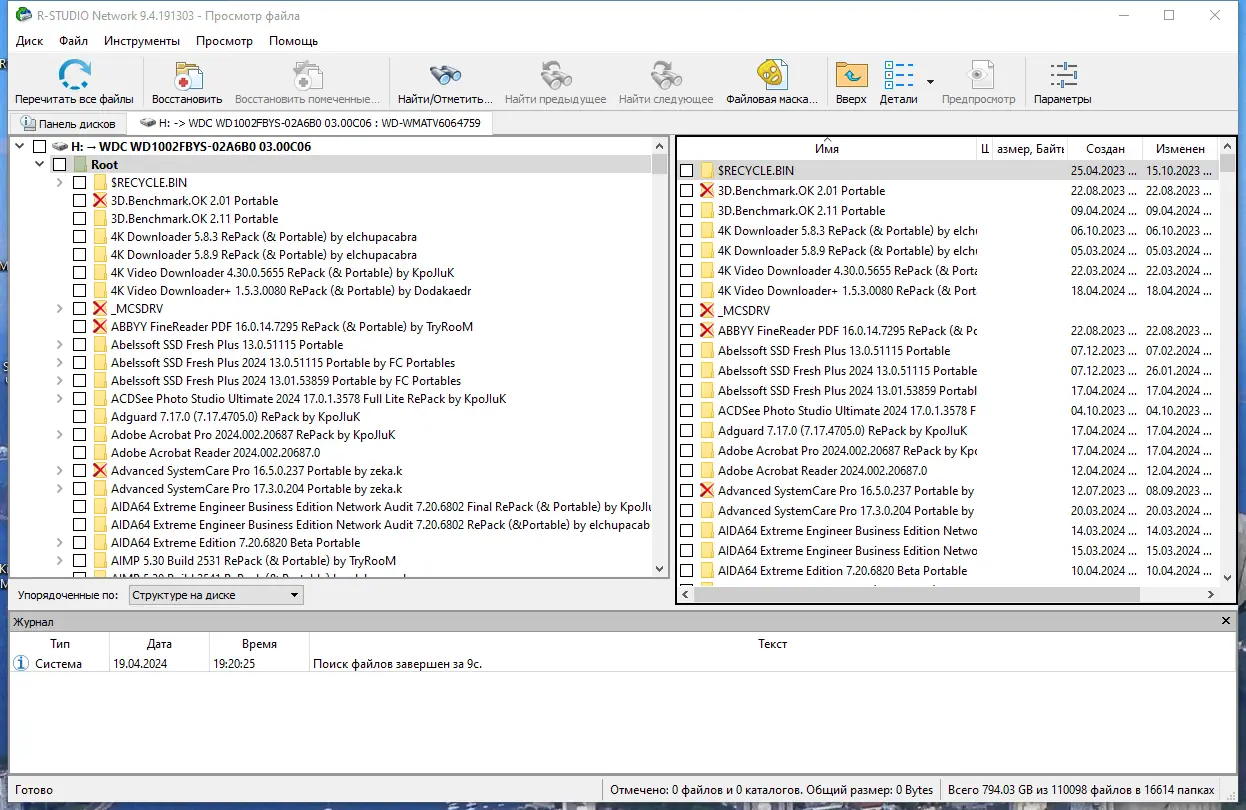Click the tree pane vertical scrollbar
Image resolution: width=1246 pixels, height=810 pixels.
(x=659, y=357)
